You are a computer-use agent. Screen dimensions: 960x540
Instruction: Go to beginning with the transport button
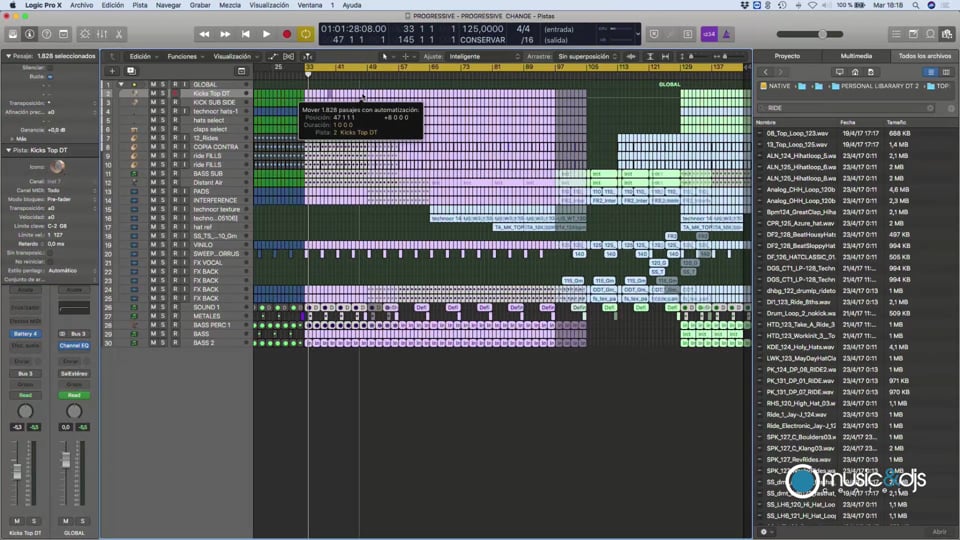point(246,34)
